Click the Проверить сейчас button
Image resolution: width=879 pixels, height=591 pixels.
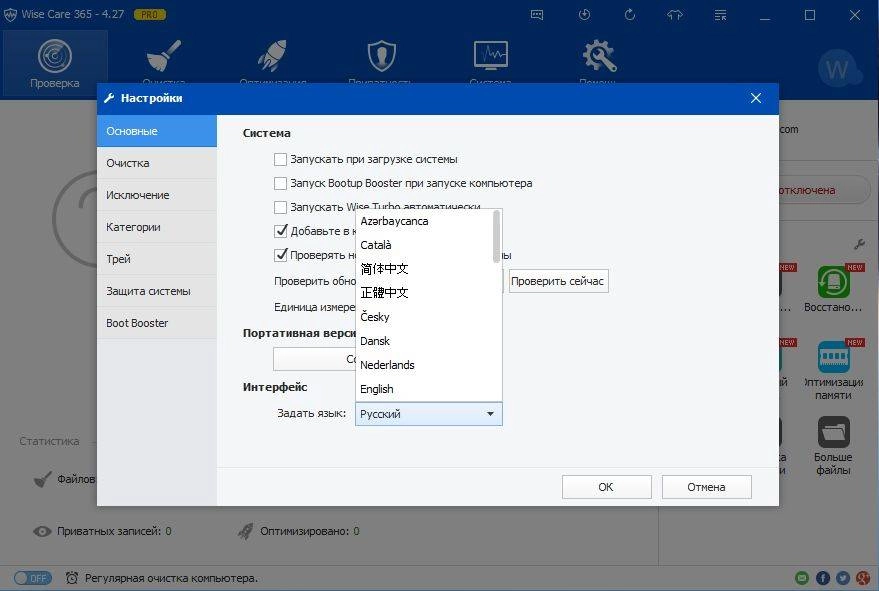point(558,281)
